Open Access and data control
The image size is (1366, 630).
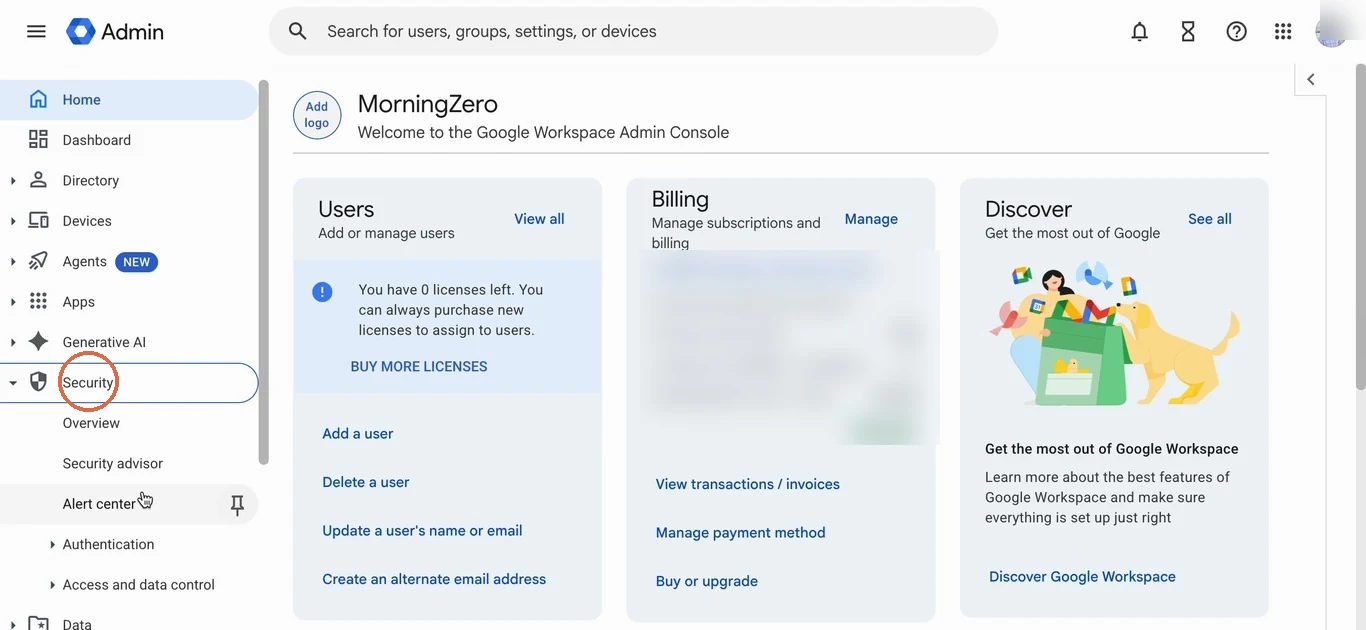tap(138, 585)
